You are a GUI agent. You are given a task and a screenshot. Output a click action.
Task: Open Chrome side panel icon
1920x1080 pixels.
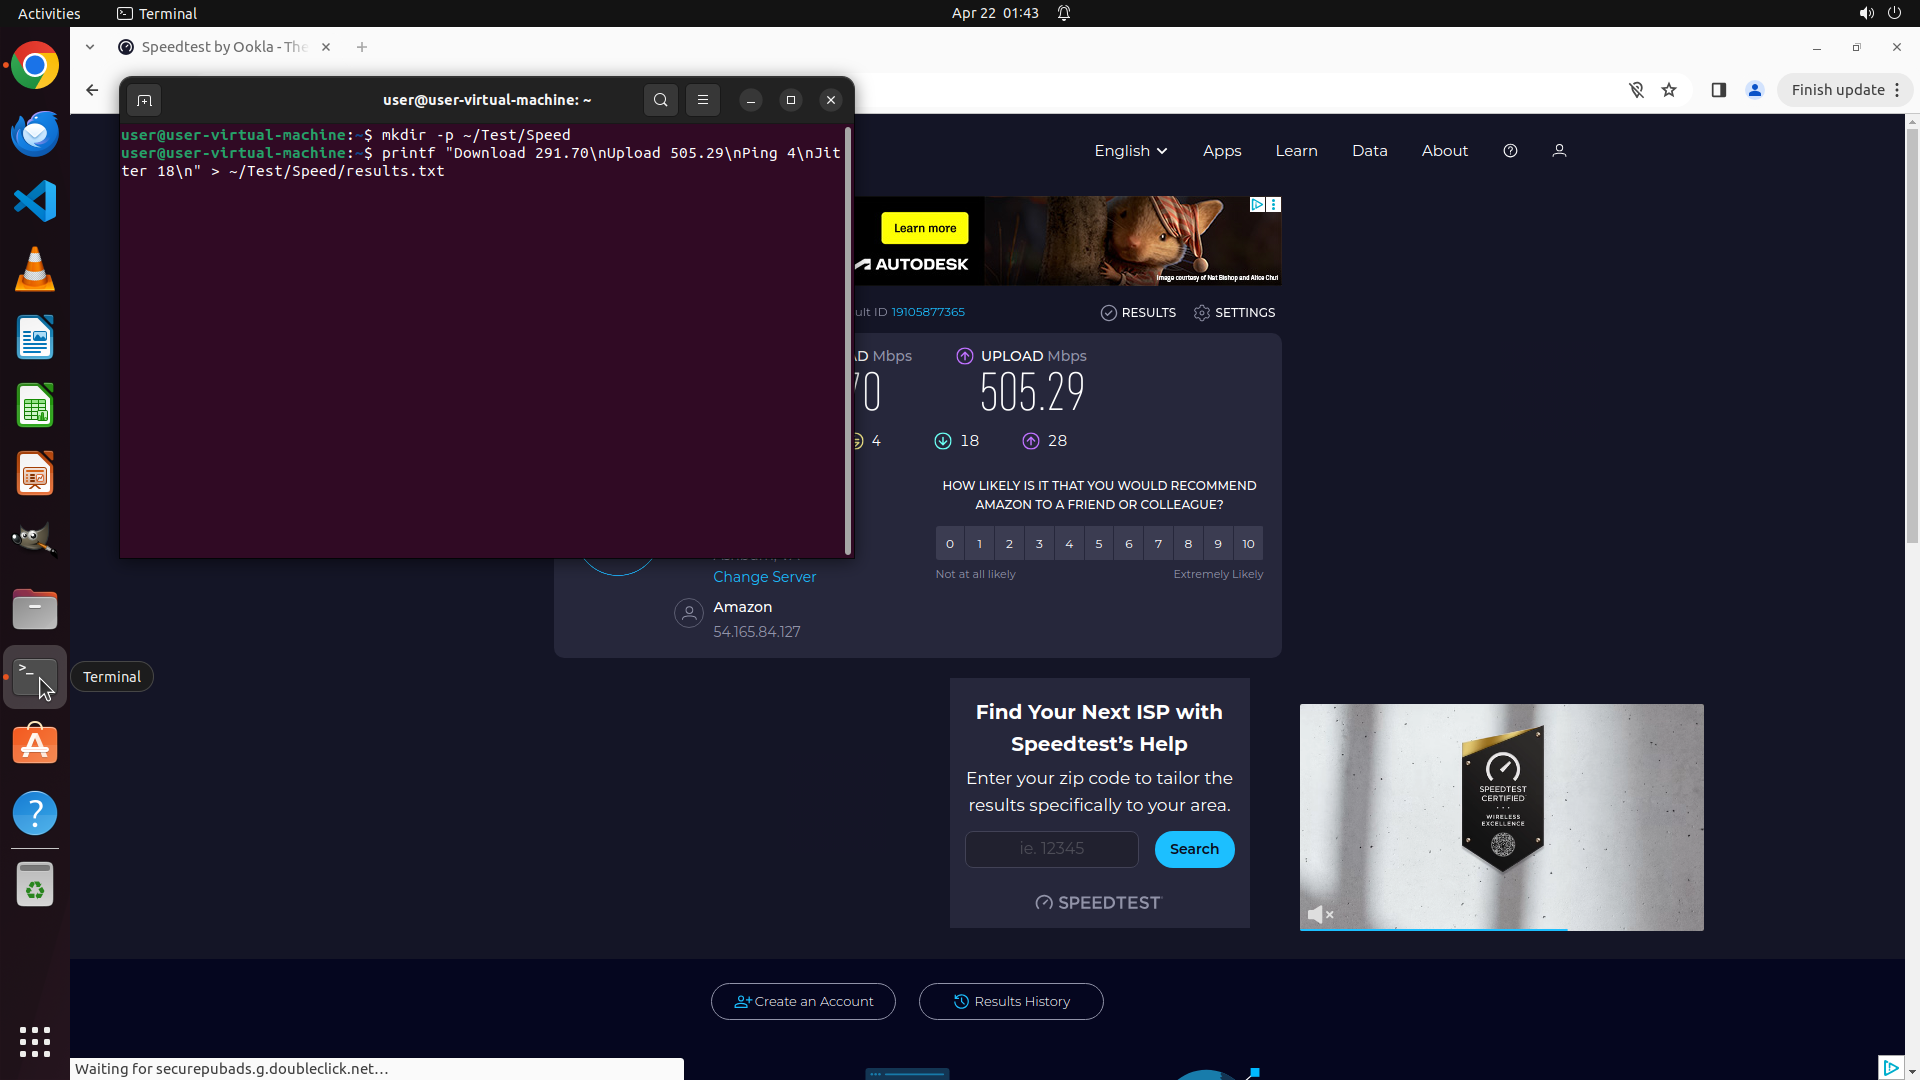(1718, 90)
